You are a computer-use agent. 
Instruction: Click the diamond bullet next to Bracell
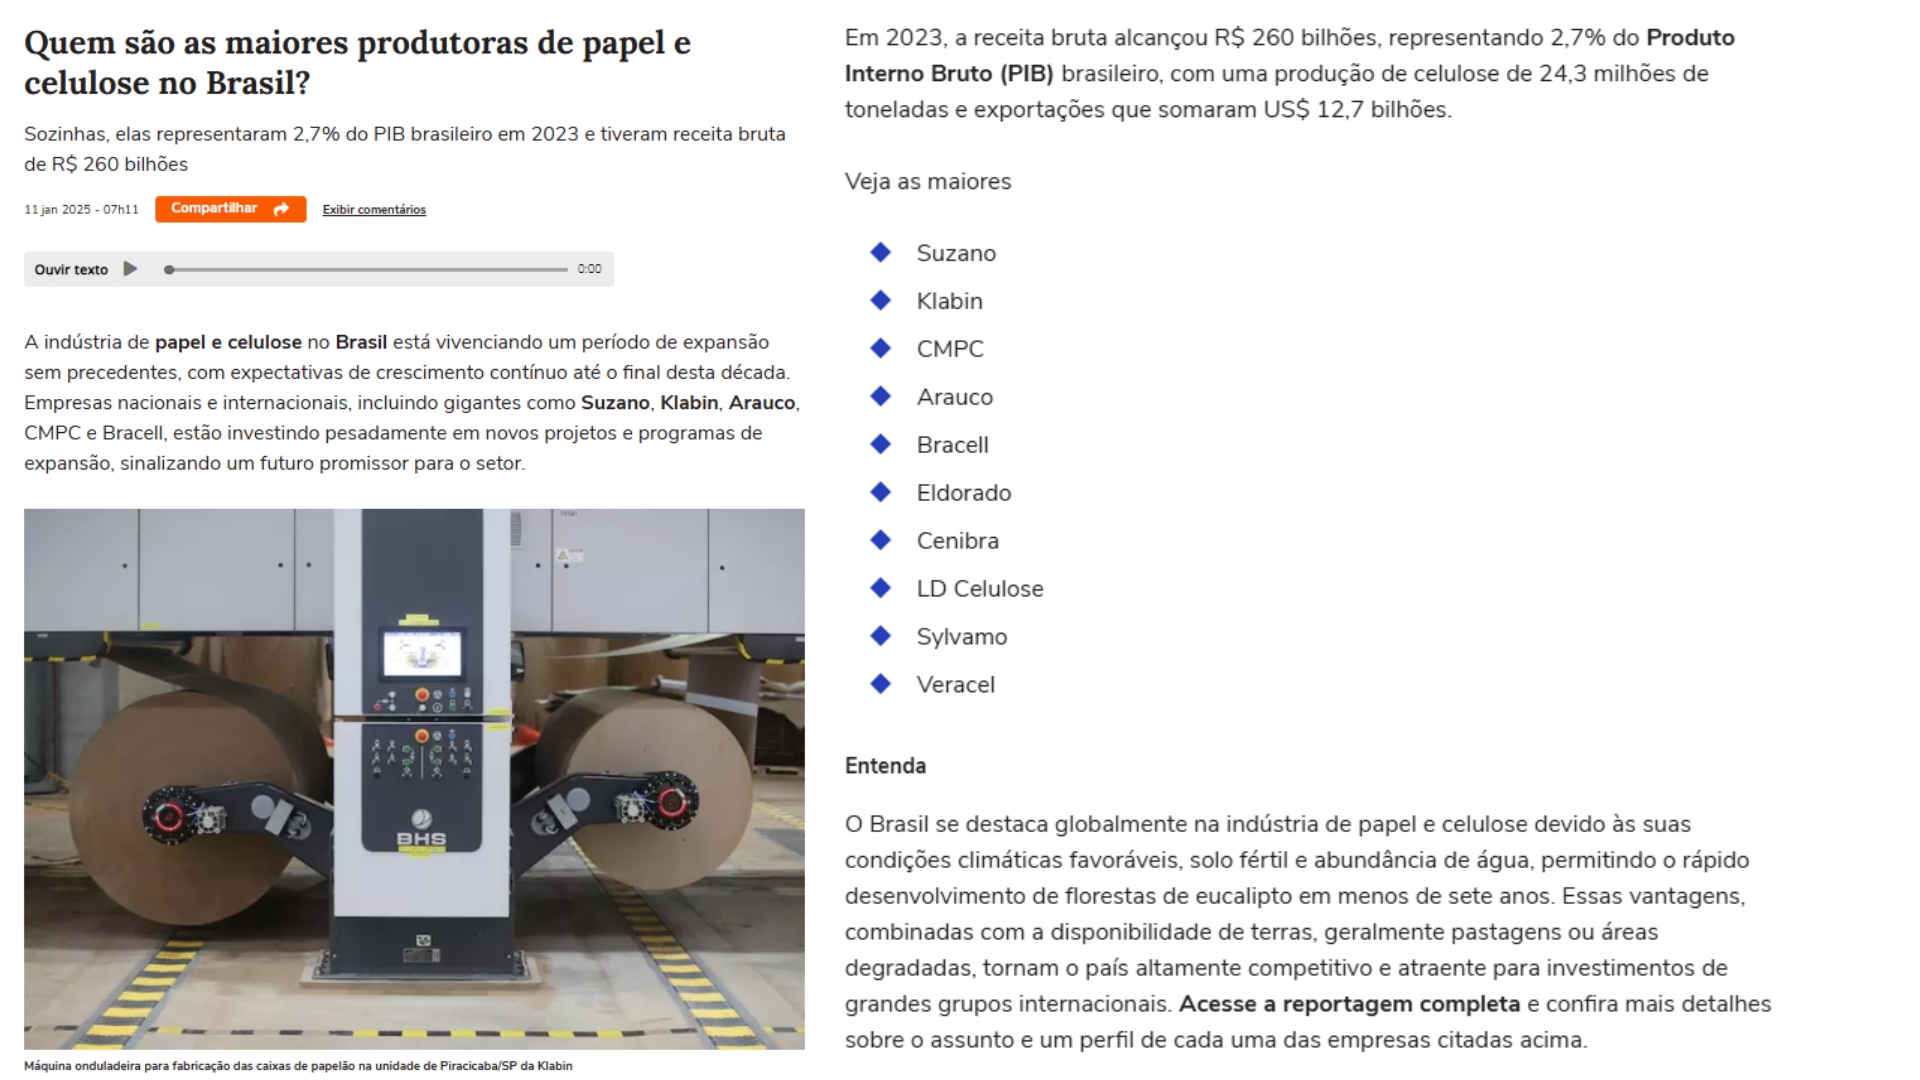click(881, 444)
